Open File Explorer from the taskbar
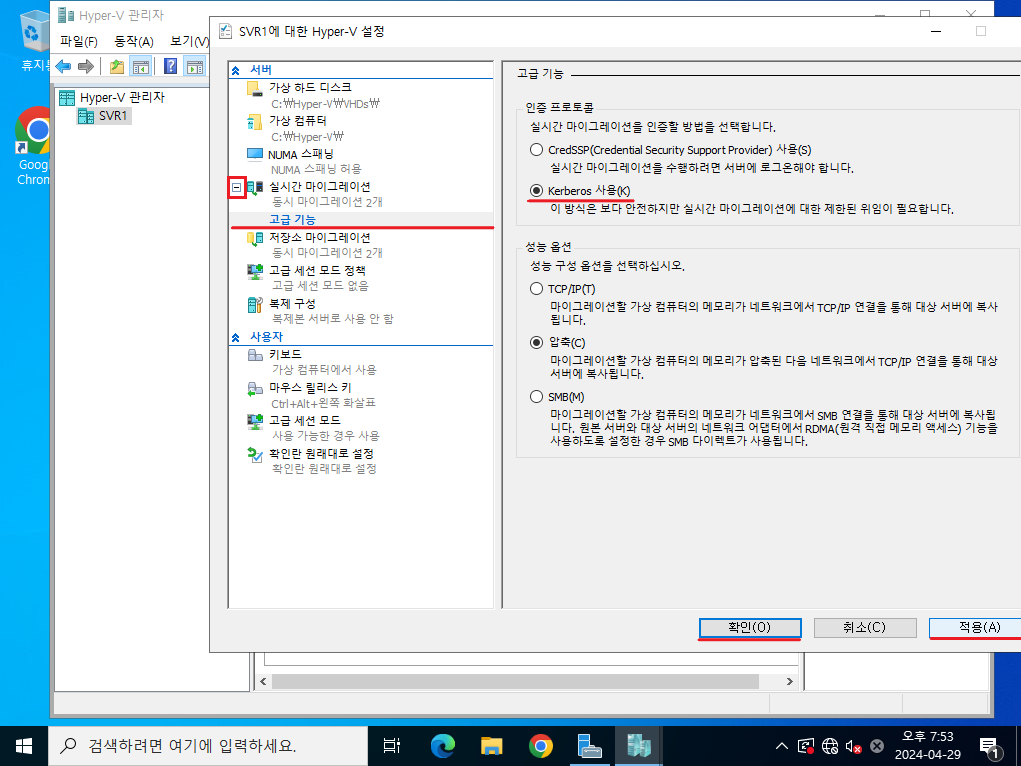This screenshot has width=1021, height=766. (492, 746)
